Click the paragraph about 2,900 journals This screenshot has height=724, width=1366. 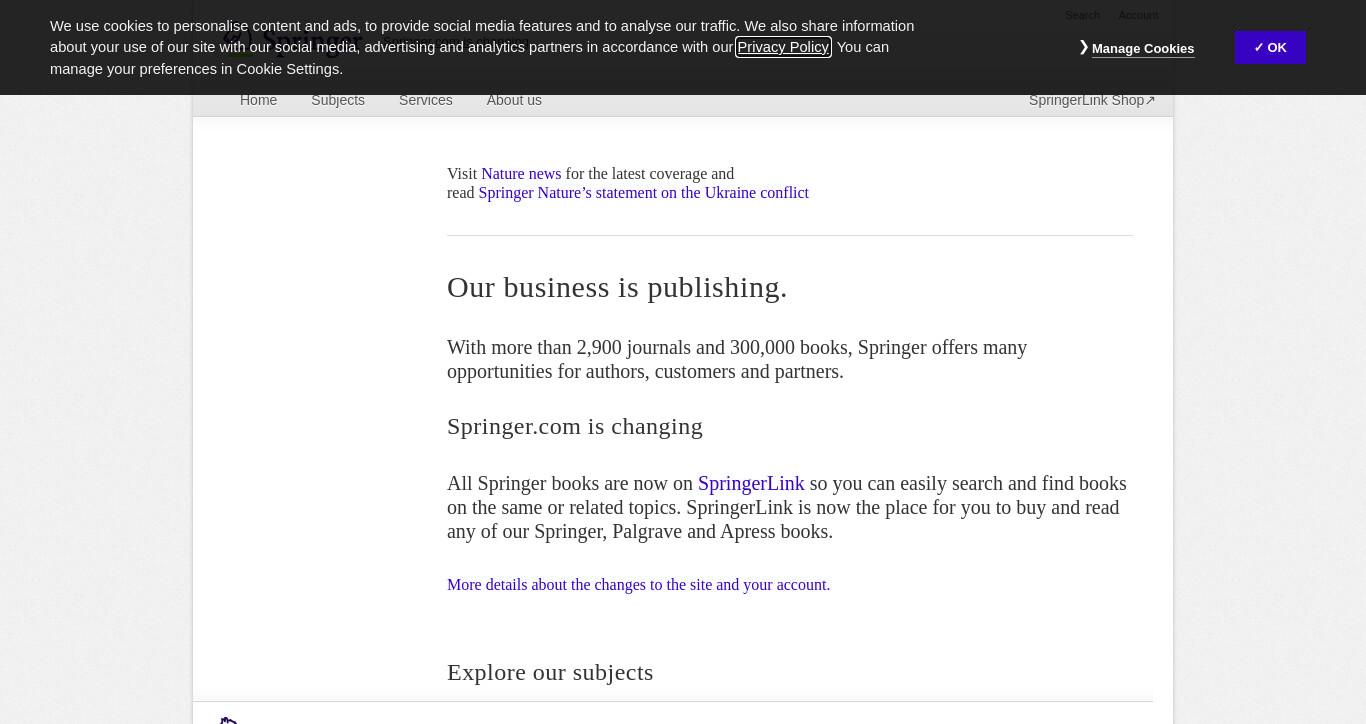tap(737, 359)
